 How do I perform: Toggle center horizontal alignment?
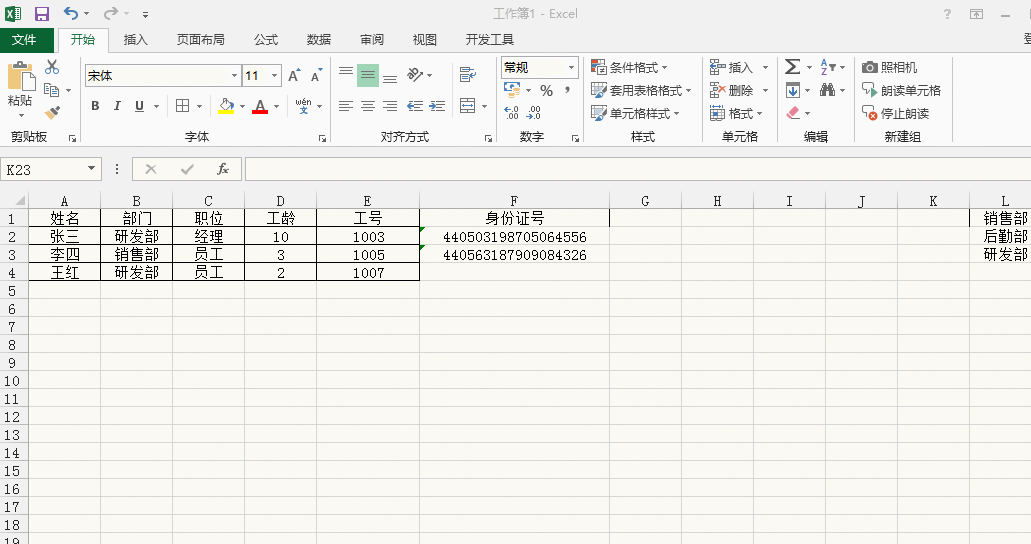point(367,106)
